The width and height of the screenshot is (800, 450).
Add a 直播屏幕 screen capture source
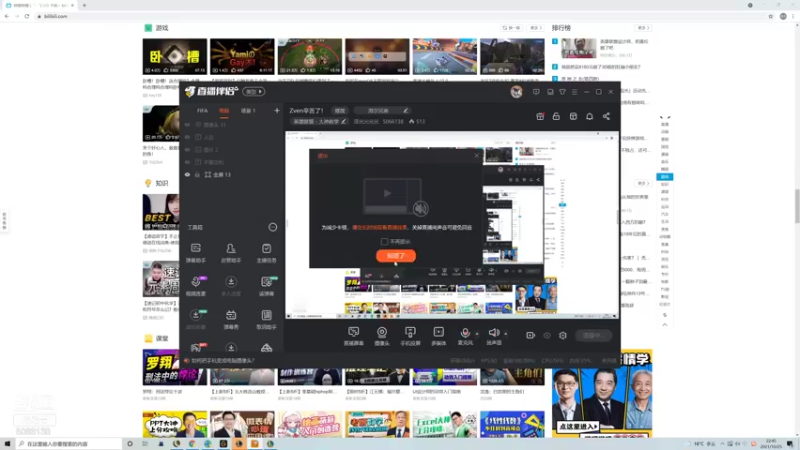[353, 336]
